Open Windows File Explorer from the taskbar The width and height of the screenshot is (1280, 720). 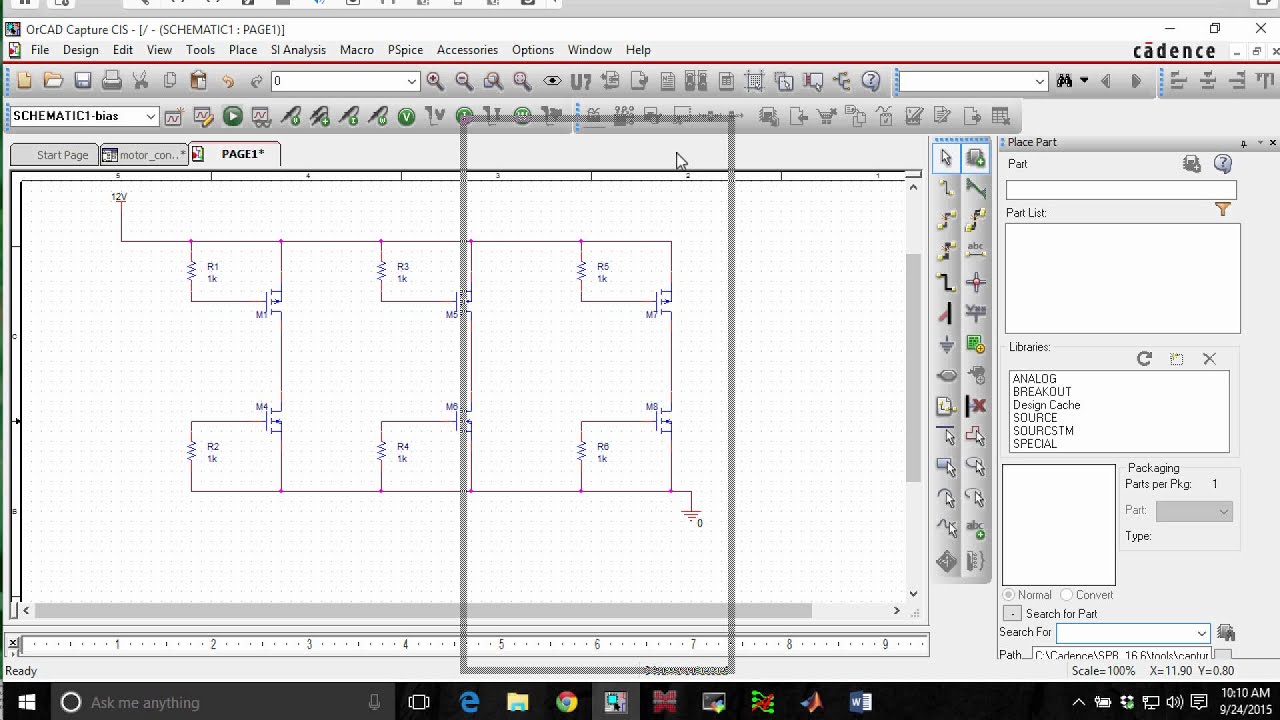[517, 702]
